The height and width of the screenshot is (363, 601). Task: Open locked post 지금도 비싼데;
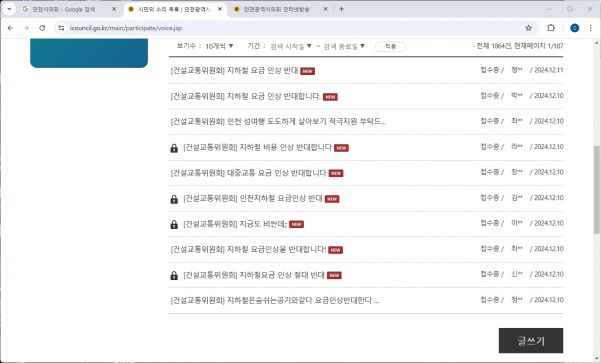pyautogui.click(x=235, y=224)
